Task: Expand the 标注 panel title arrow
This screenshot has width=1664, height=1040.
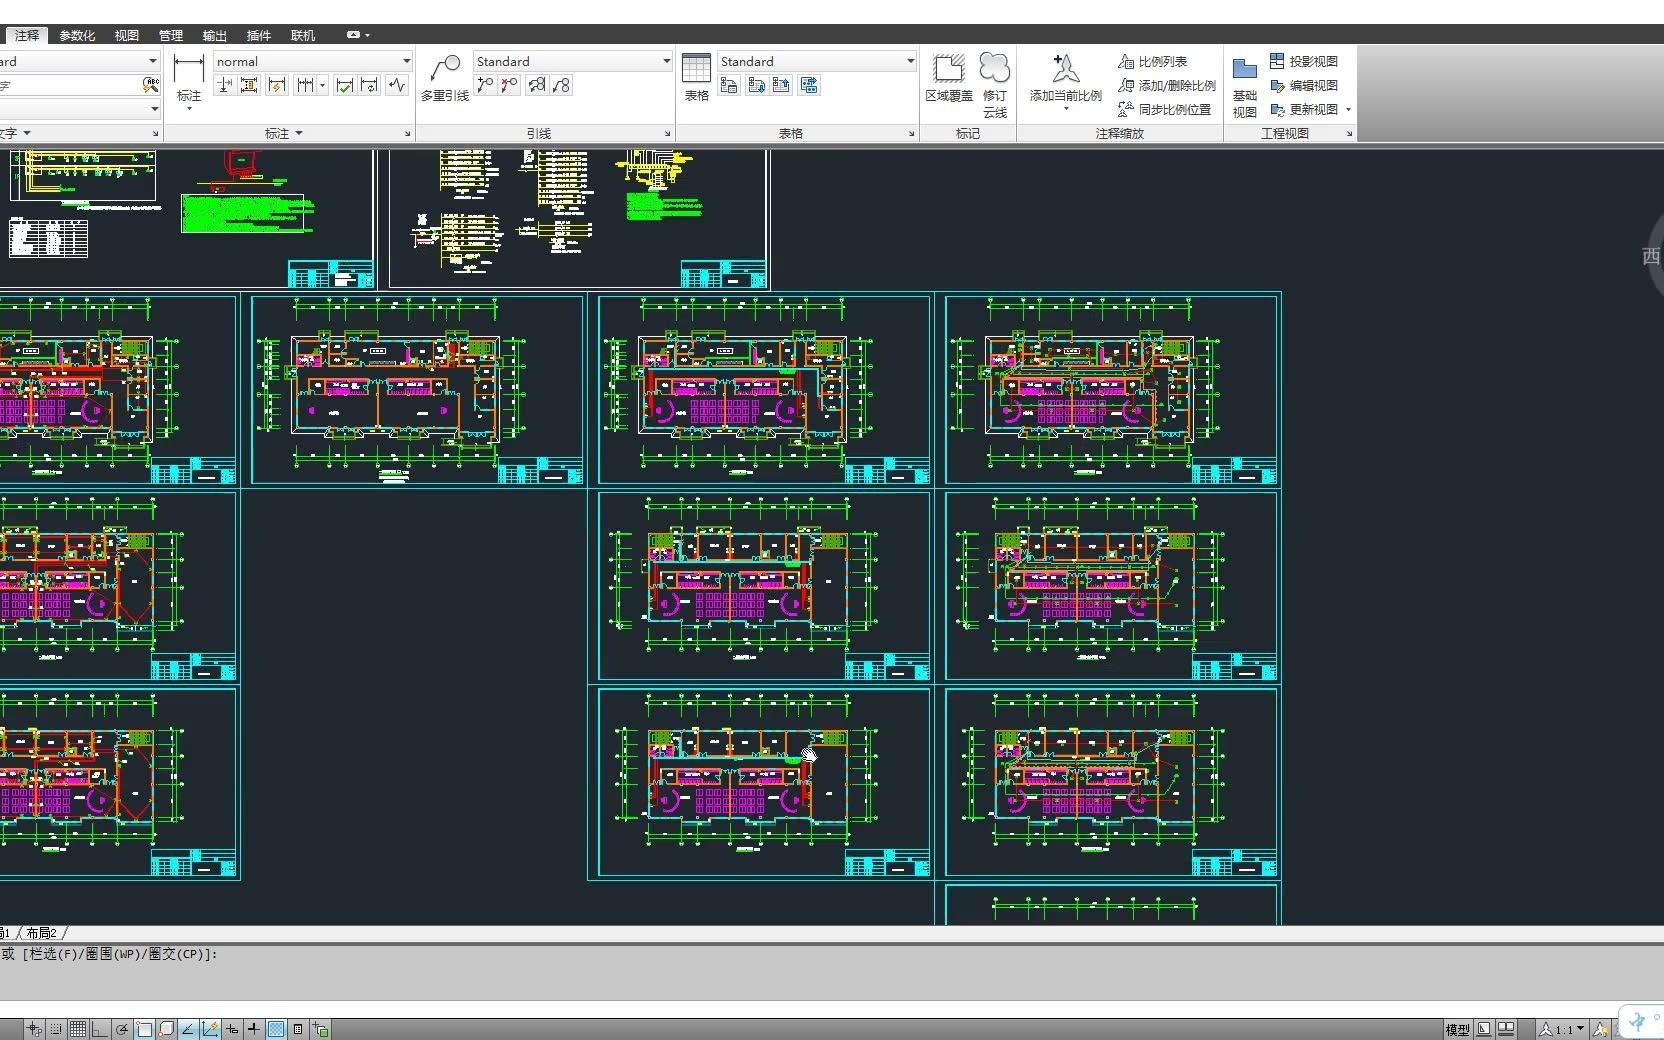Action: point(298,133)
